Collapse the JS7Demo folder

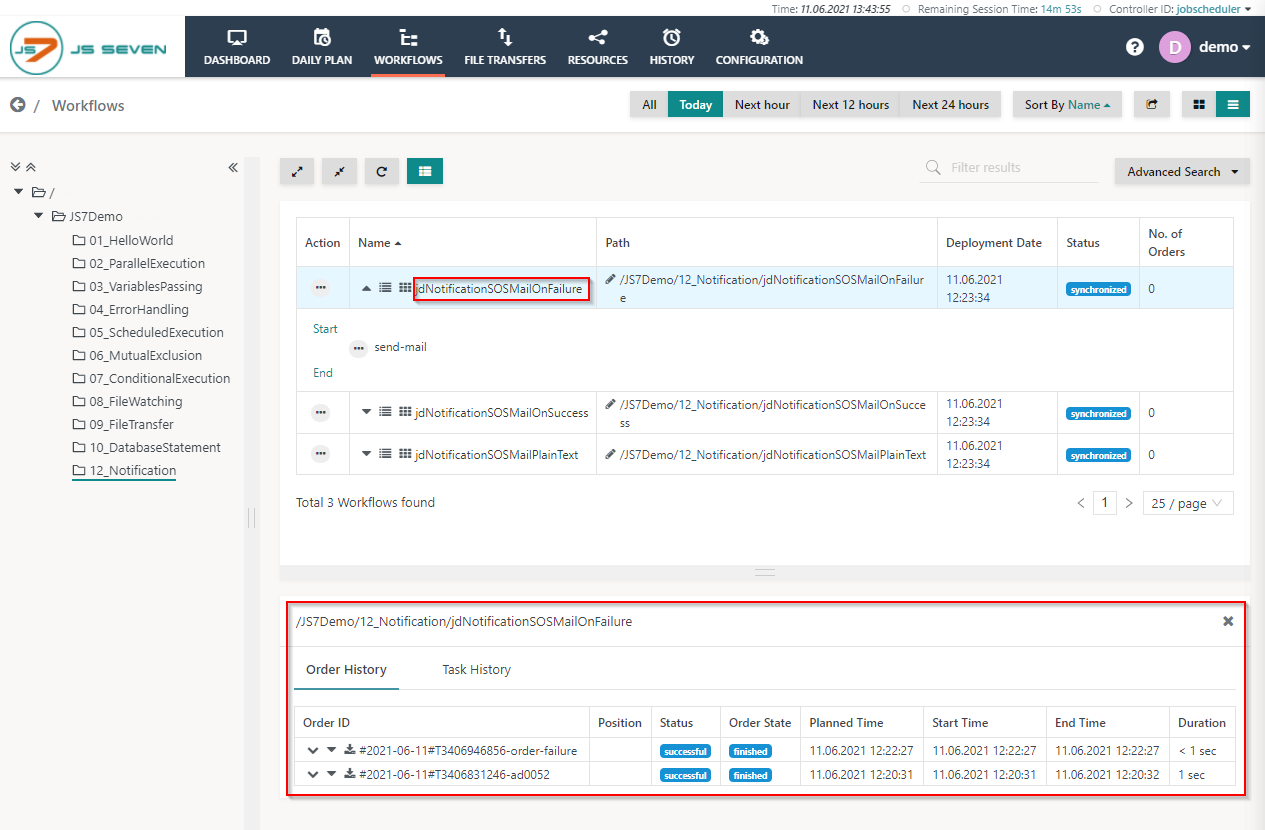[x=39, y=216]
